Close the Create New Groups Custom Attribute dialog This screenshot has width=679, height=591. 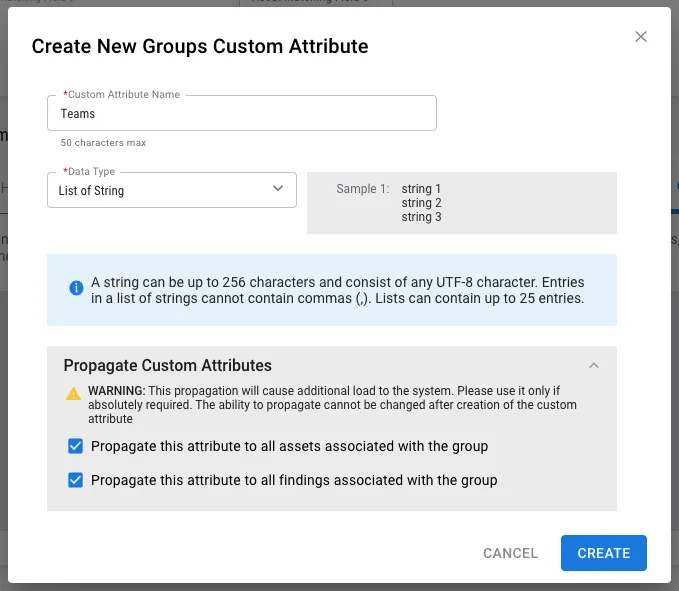(x=641, y=36)
